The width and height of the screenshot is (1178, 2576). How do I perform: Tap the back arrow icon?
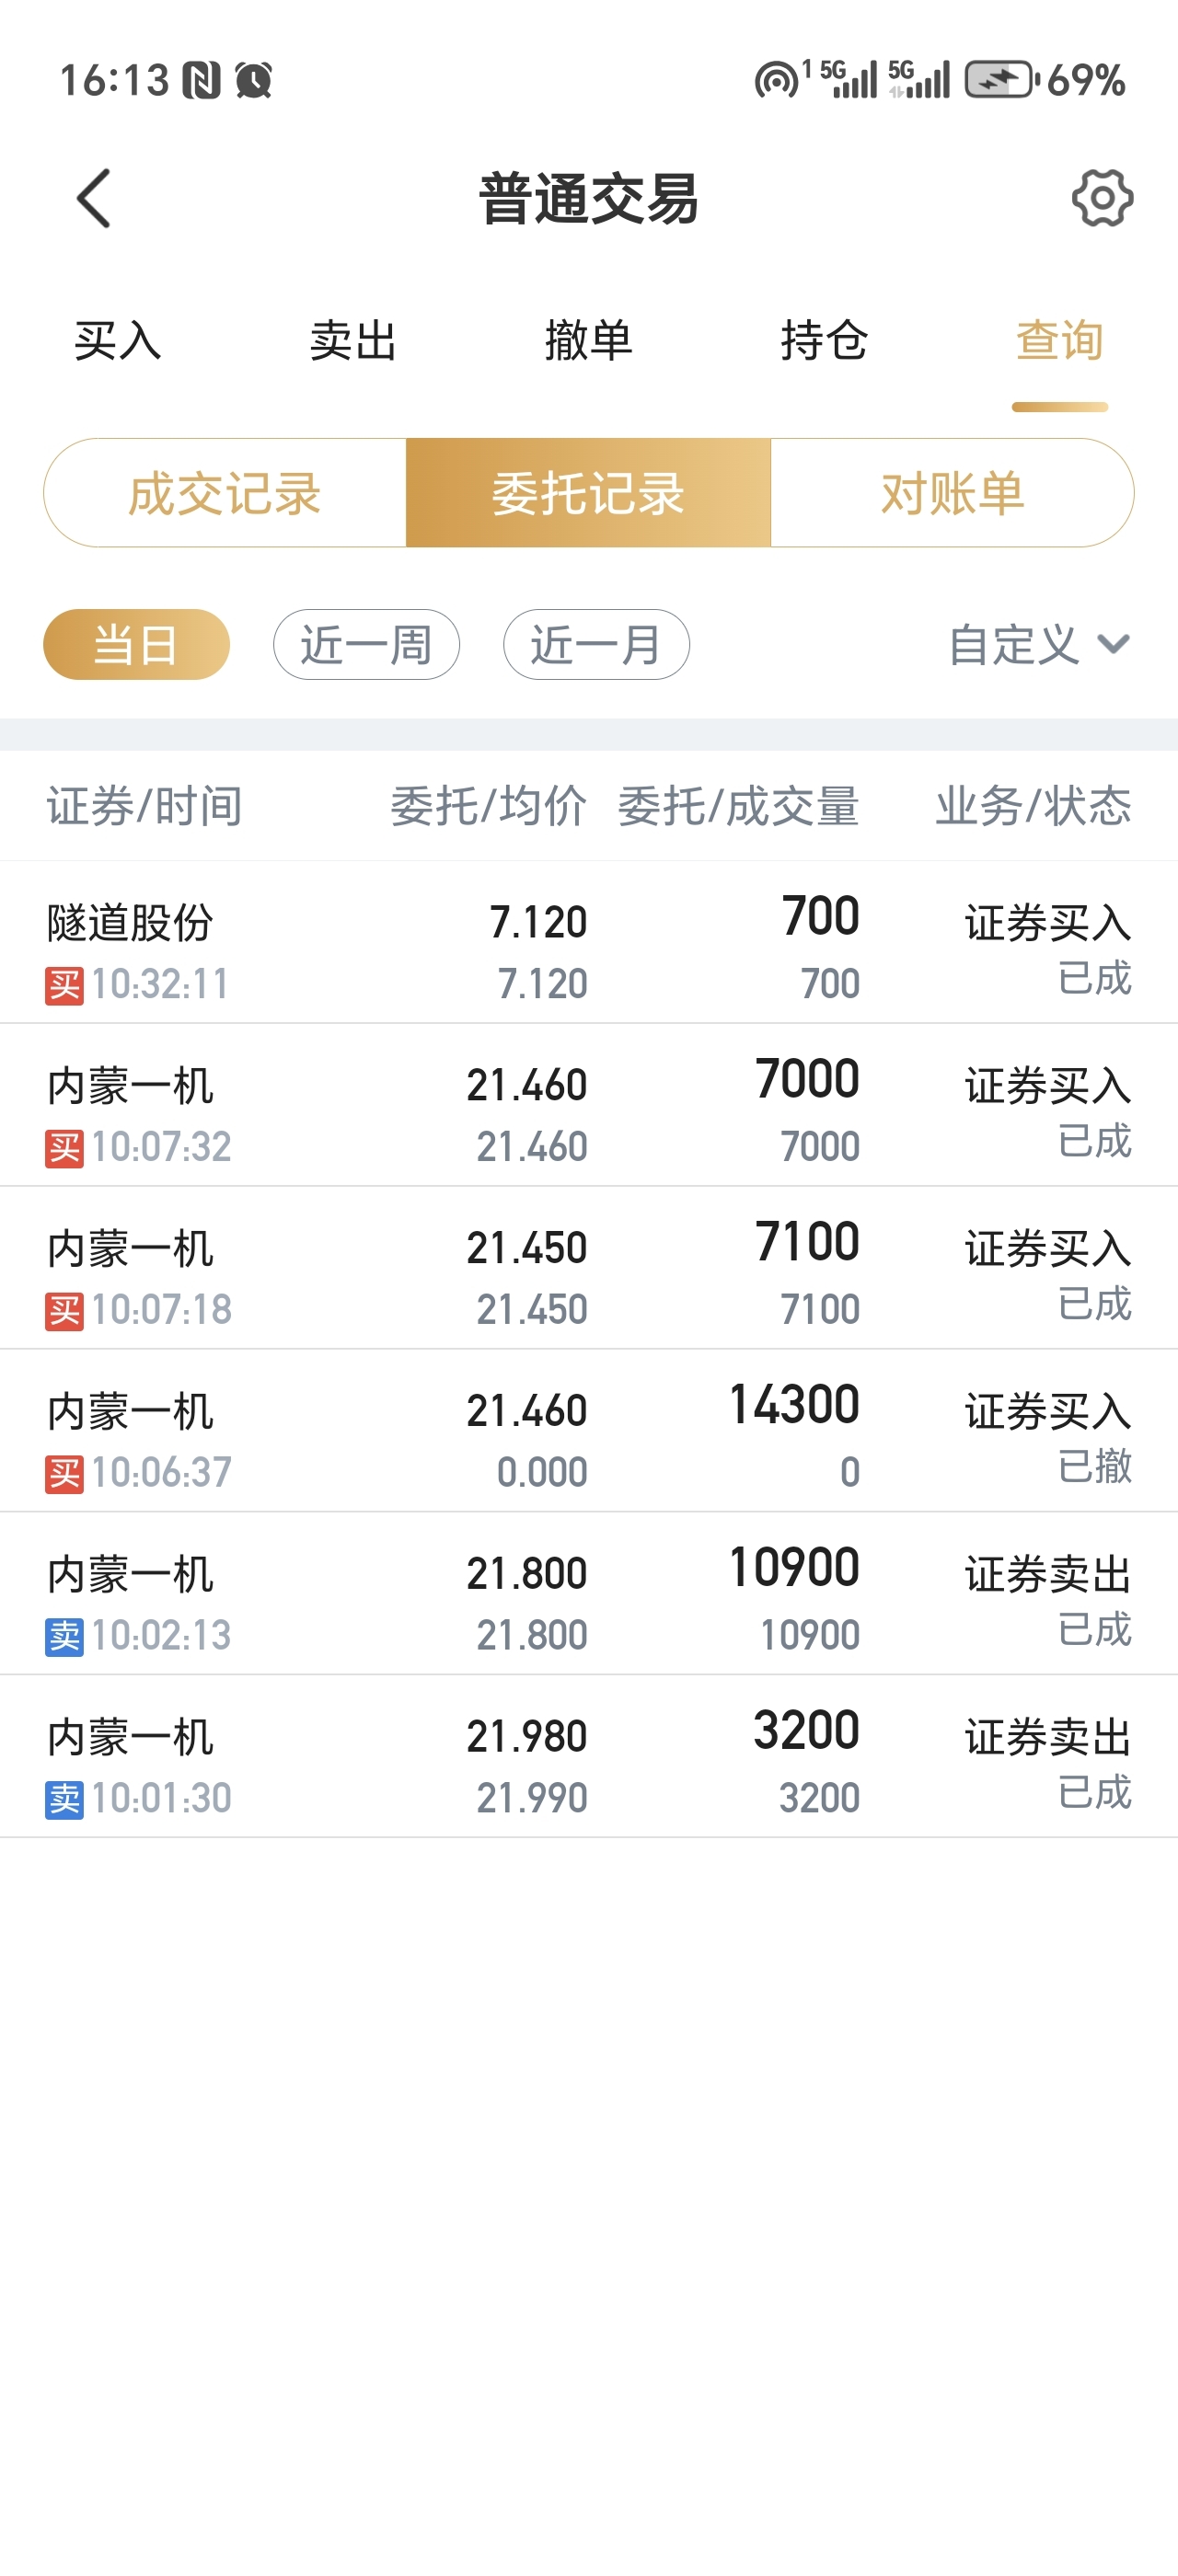93,198
